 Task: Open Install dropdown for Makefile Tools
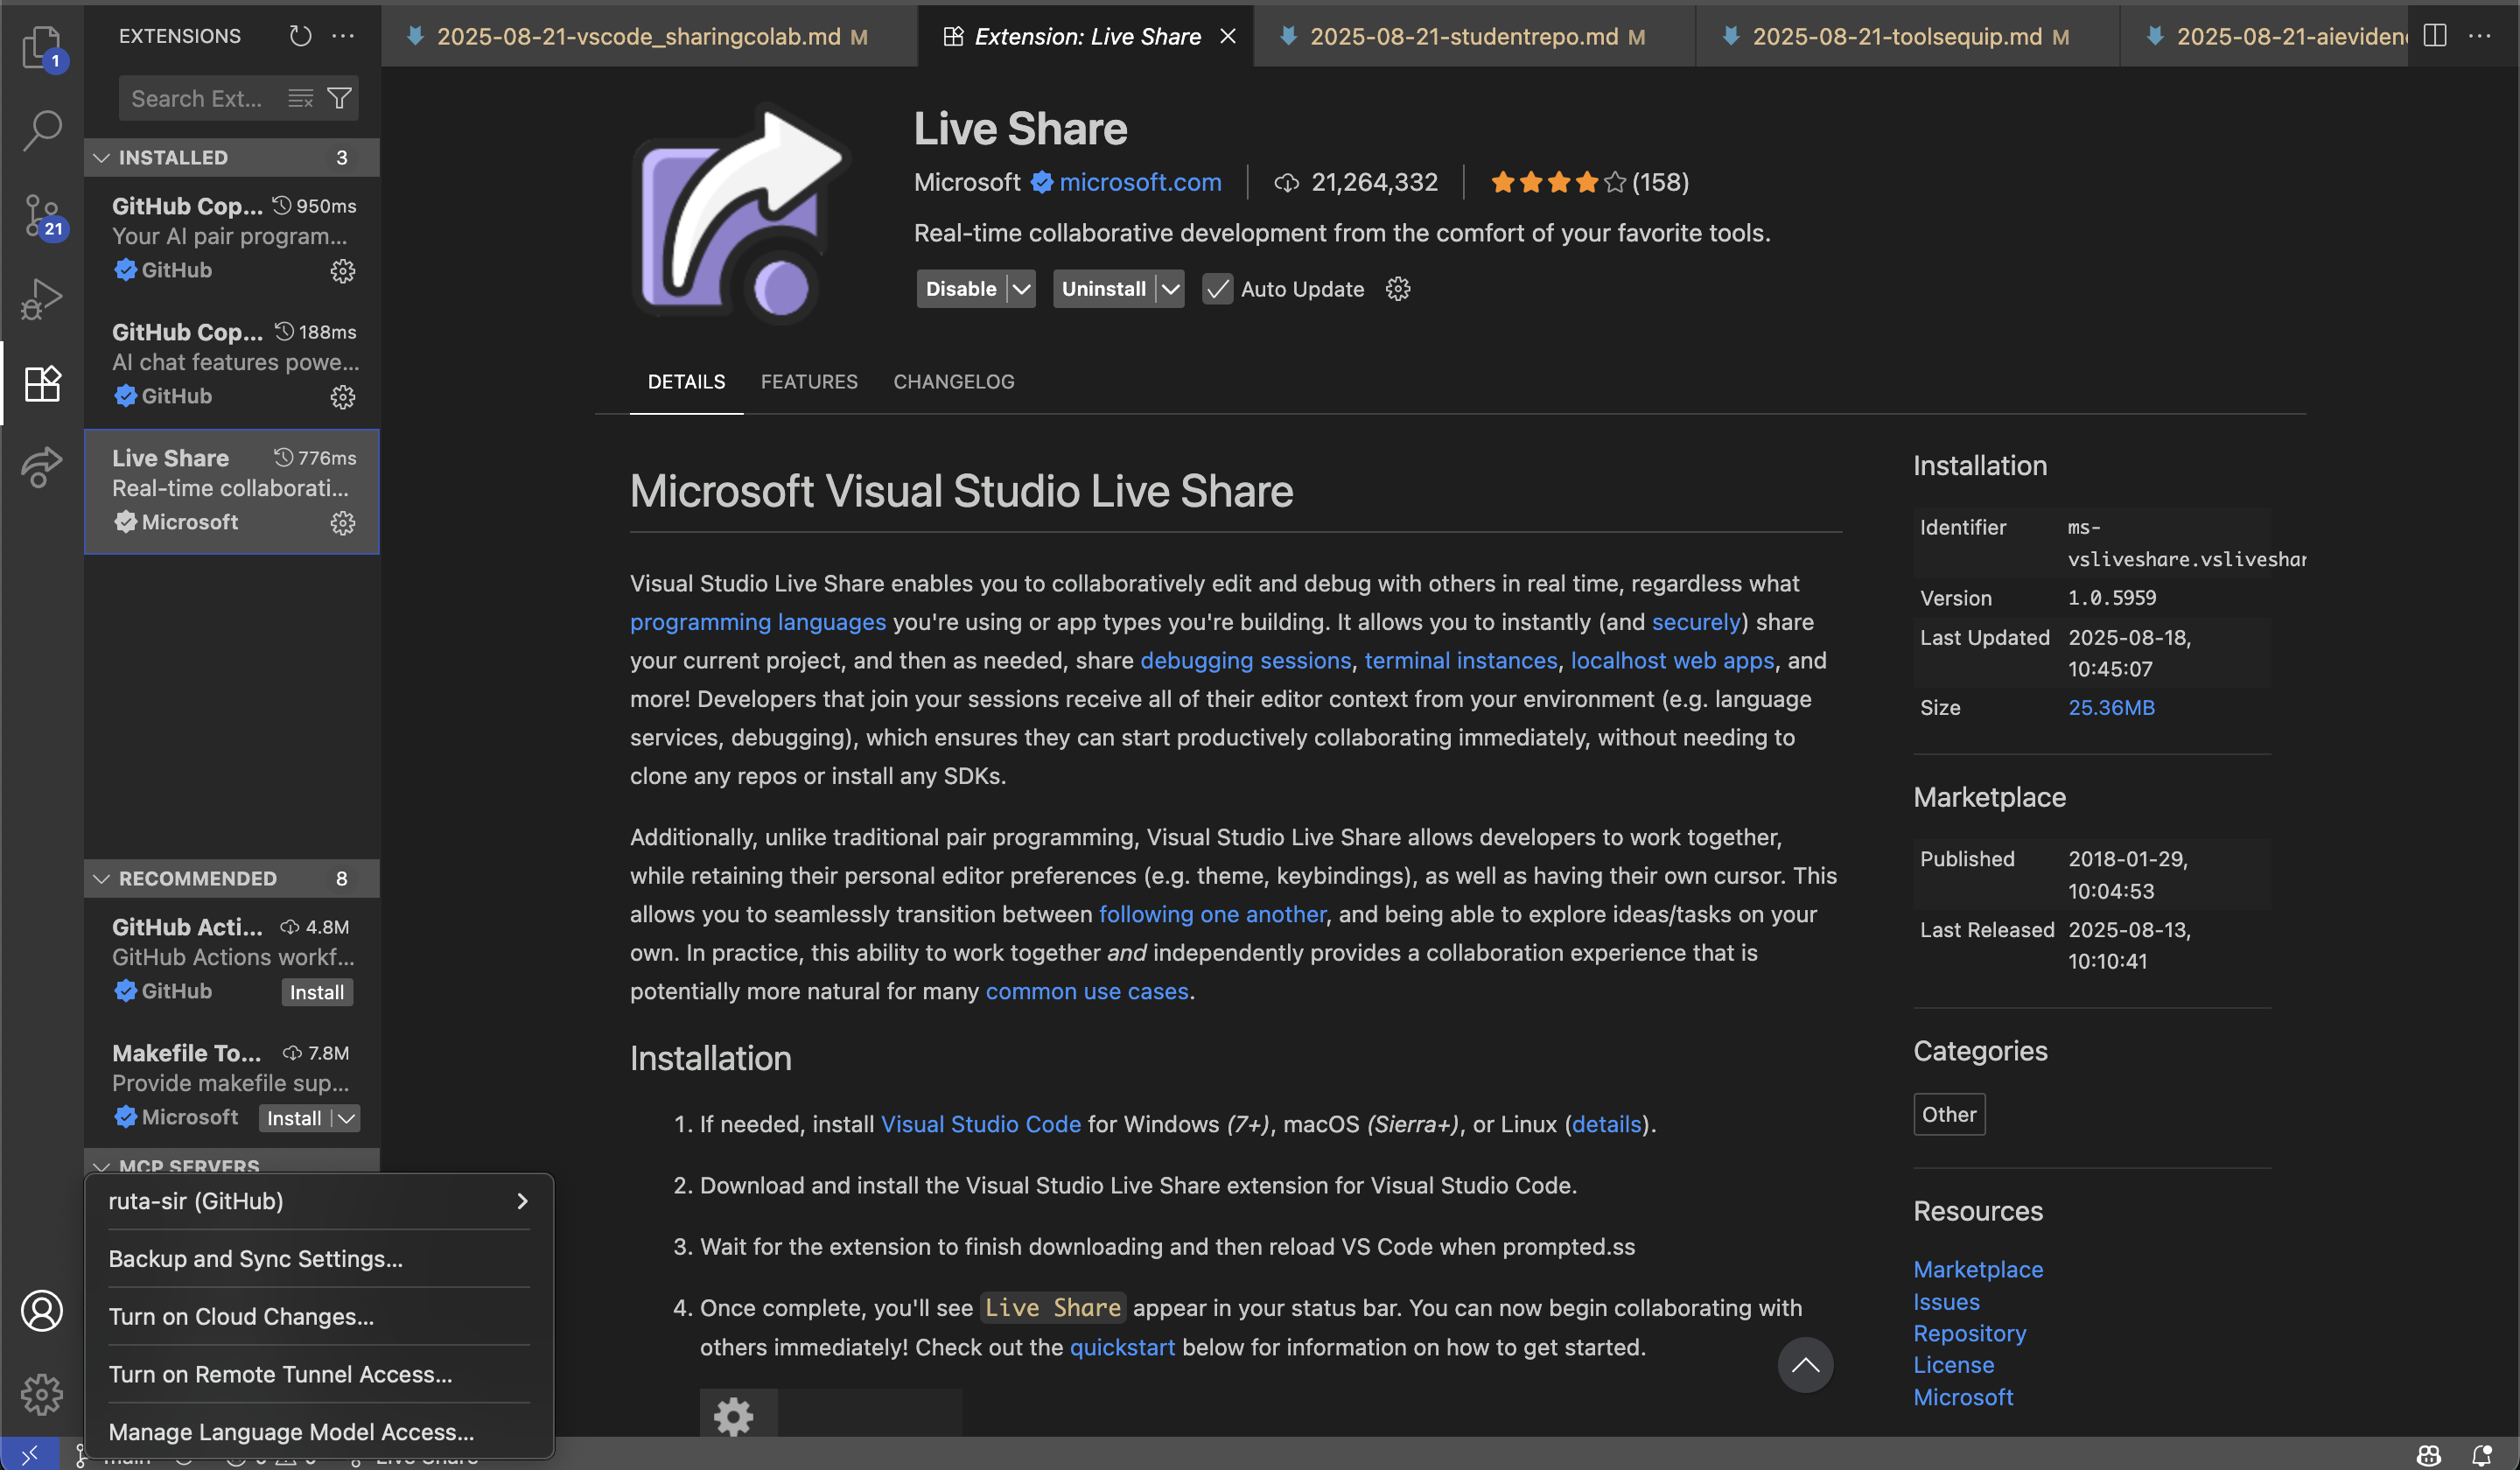coord(346,1118)
